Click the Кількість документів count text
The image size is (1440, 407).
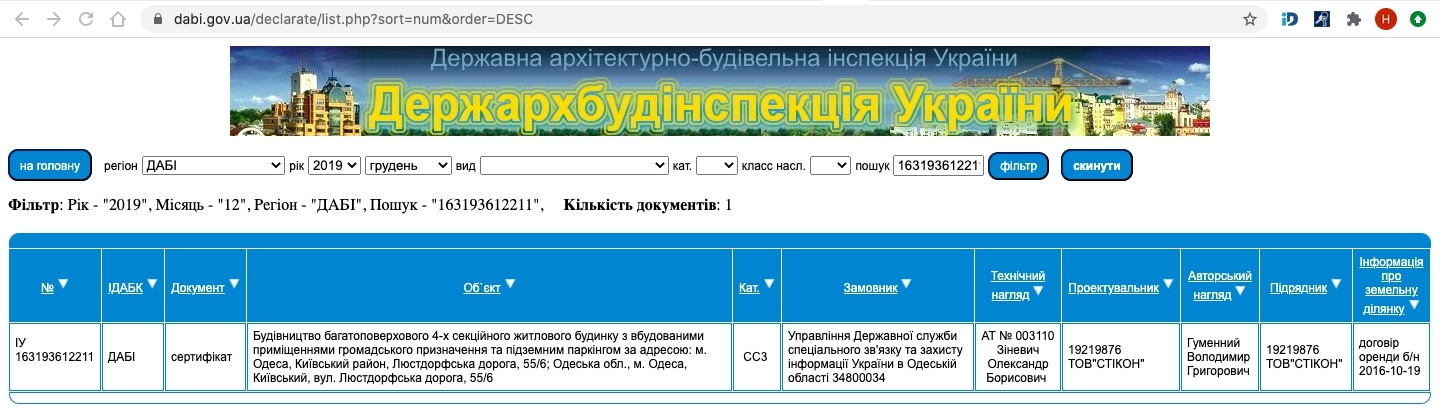click(648, 205)
